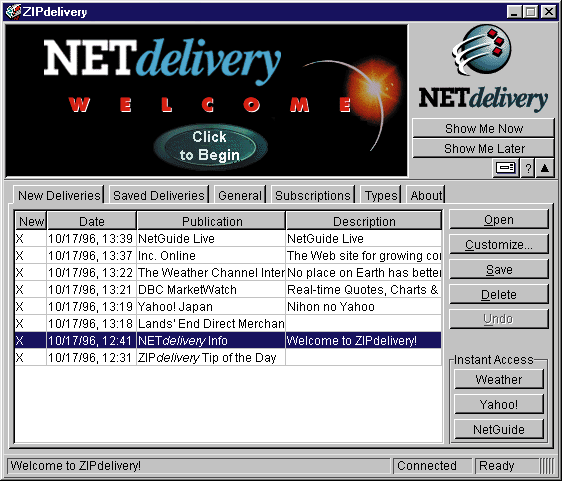This screenshot has width=562, height=481.
Task: Toggle the New X mark for NetGuide Live row
Action: 19,238
